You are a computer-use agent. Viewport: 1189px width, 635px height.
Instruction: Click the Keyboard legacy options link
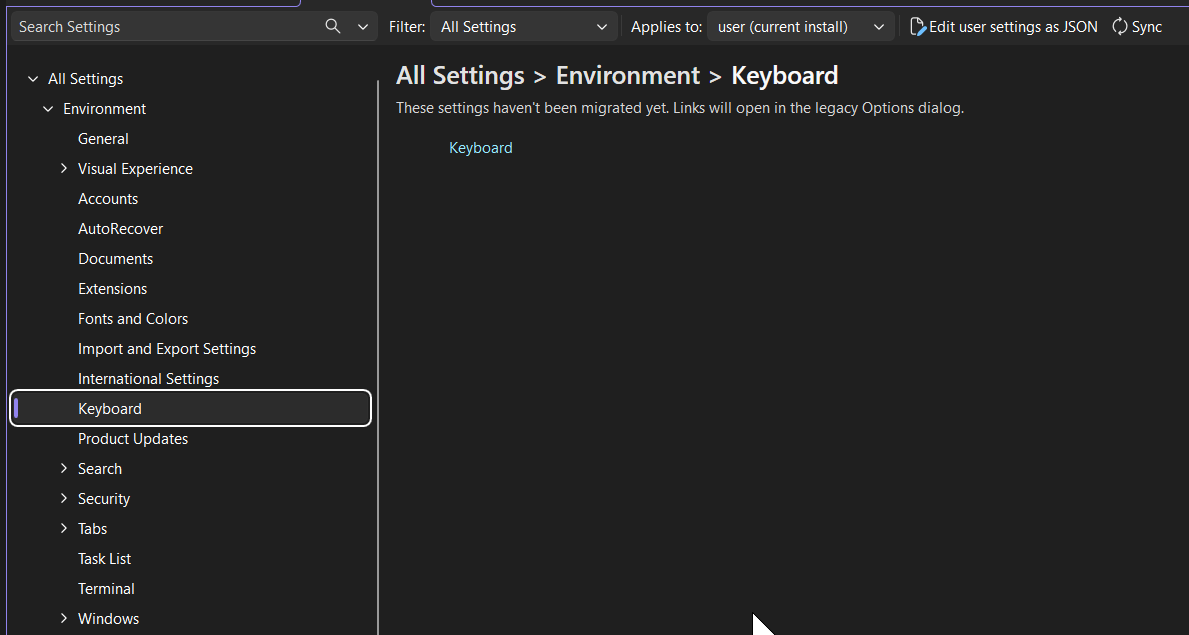point(481,148)
